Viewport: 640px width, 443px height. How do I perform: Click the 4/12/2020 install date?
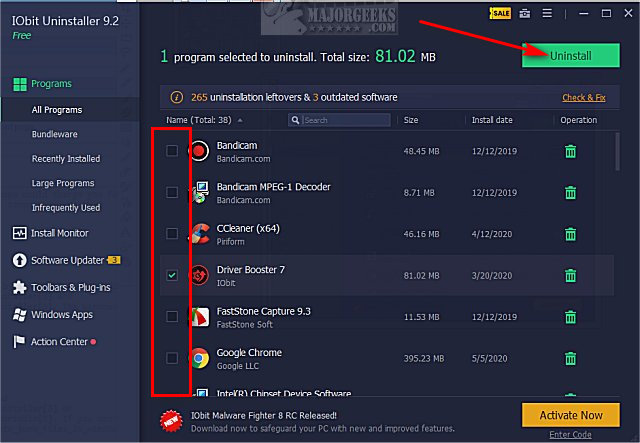492,234
